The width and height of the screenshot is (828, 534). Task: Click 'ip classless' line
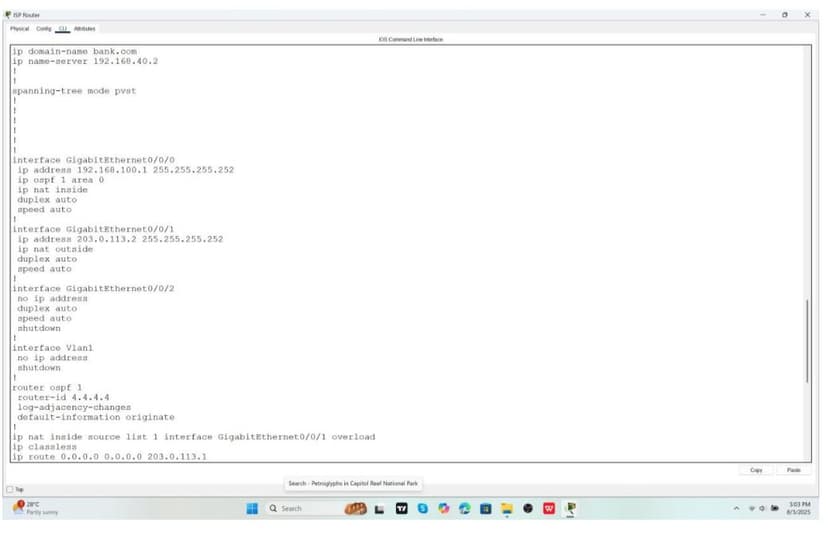point(44,447)
